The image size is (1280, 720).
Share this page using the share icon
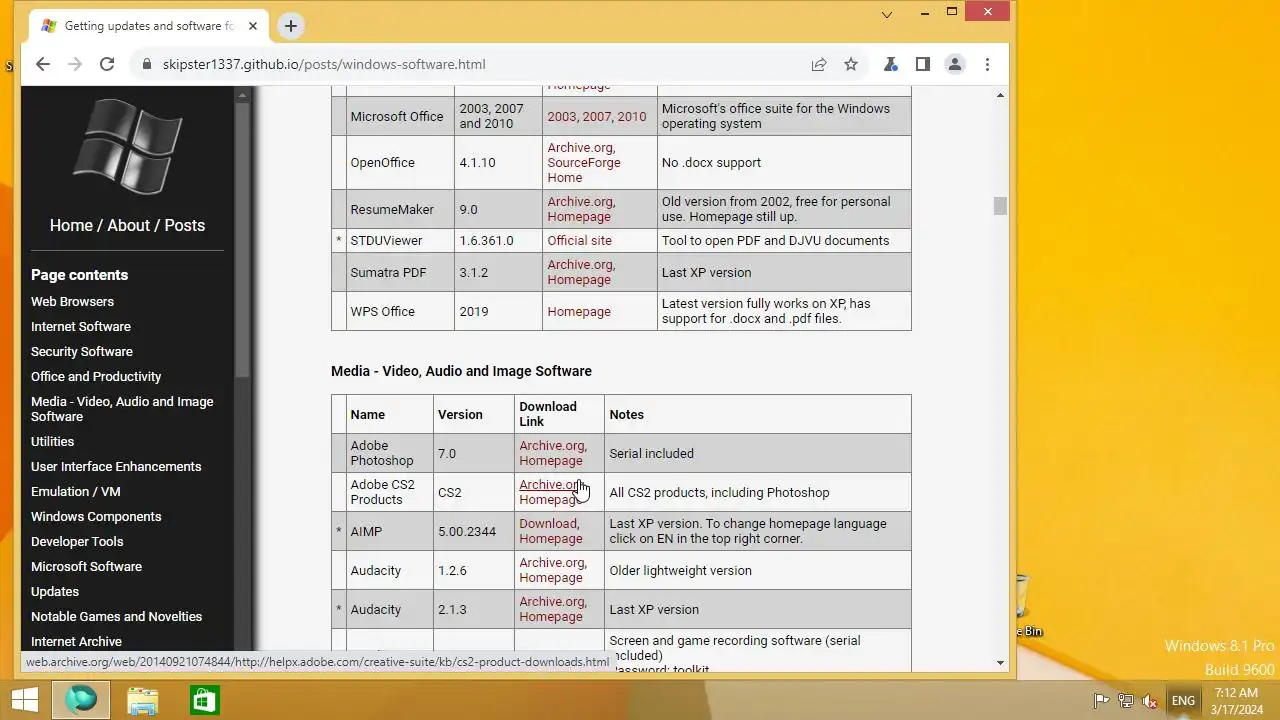pos(819,64)
